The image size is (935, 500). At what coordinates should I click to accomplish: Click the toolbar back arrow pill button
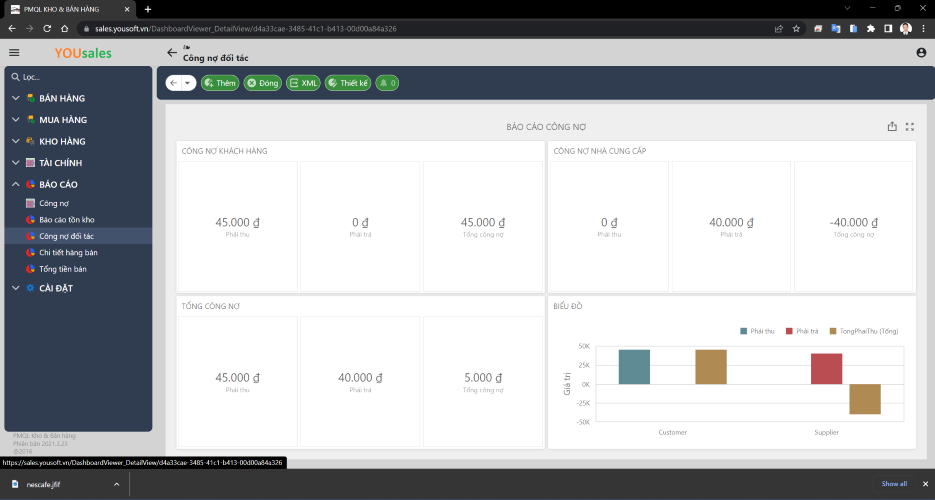click(174, 83)
